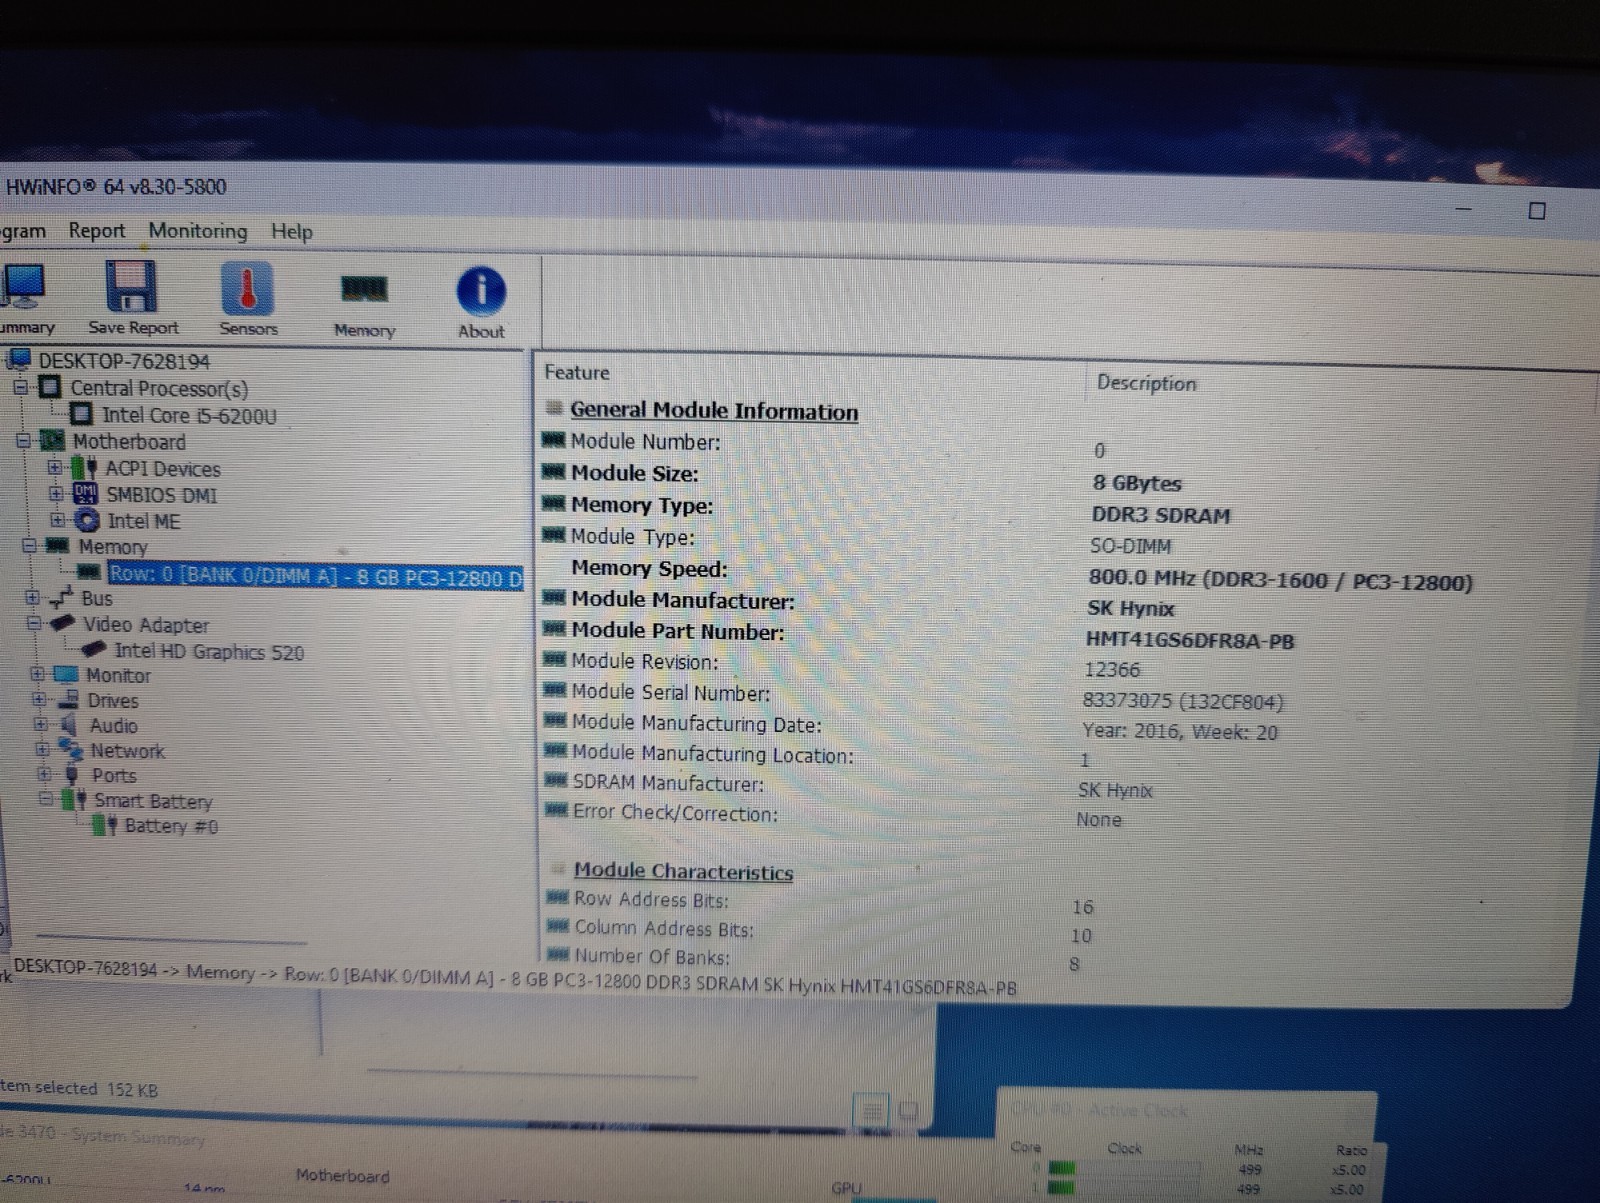The width and height of the screenshot is (1600, 1203).
Task: Click the Description column header
Action: 1146,383
